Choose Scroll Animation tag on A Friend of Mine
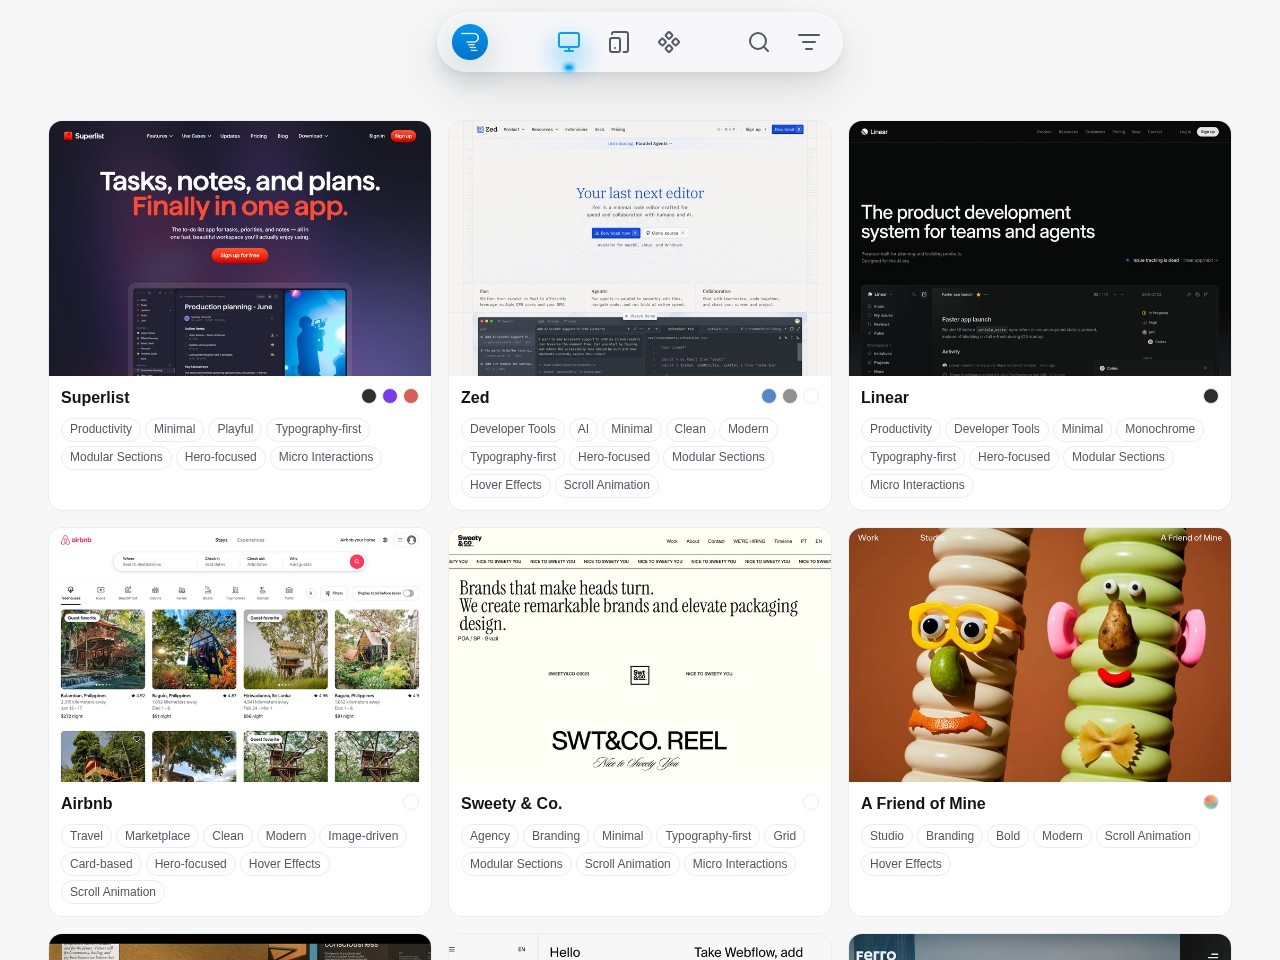This screenshot has height=960, width=1280. [x=1148, y=836]
